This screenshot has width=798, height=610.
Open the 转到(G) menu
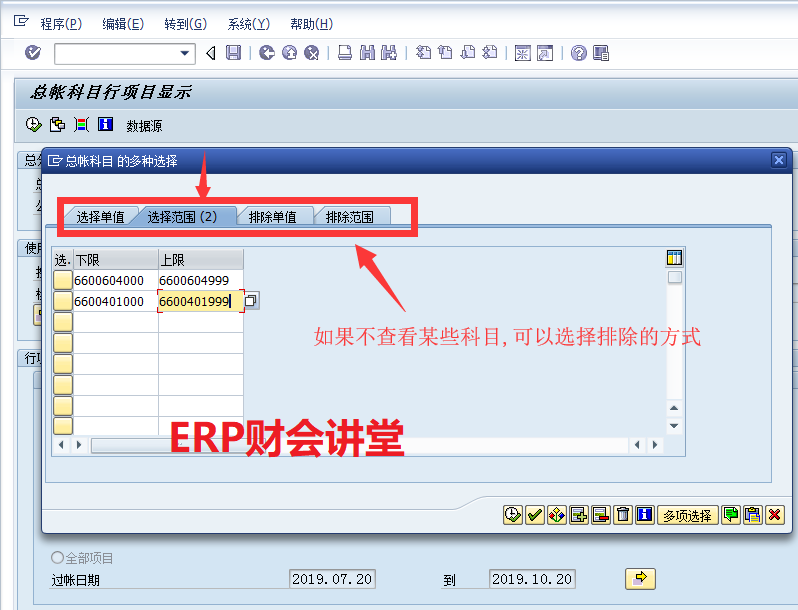coord(185,24)
